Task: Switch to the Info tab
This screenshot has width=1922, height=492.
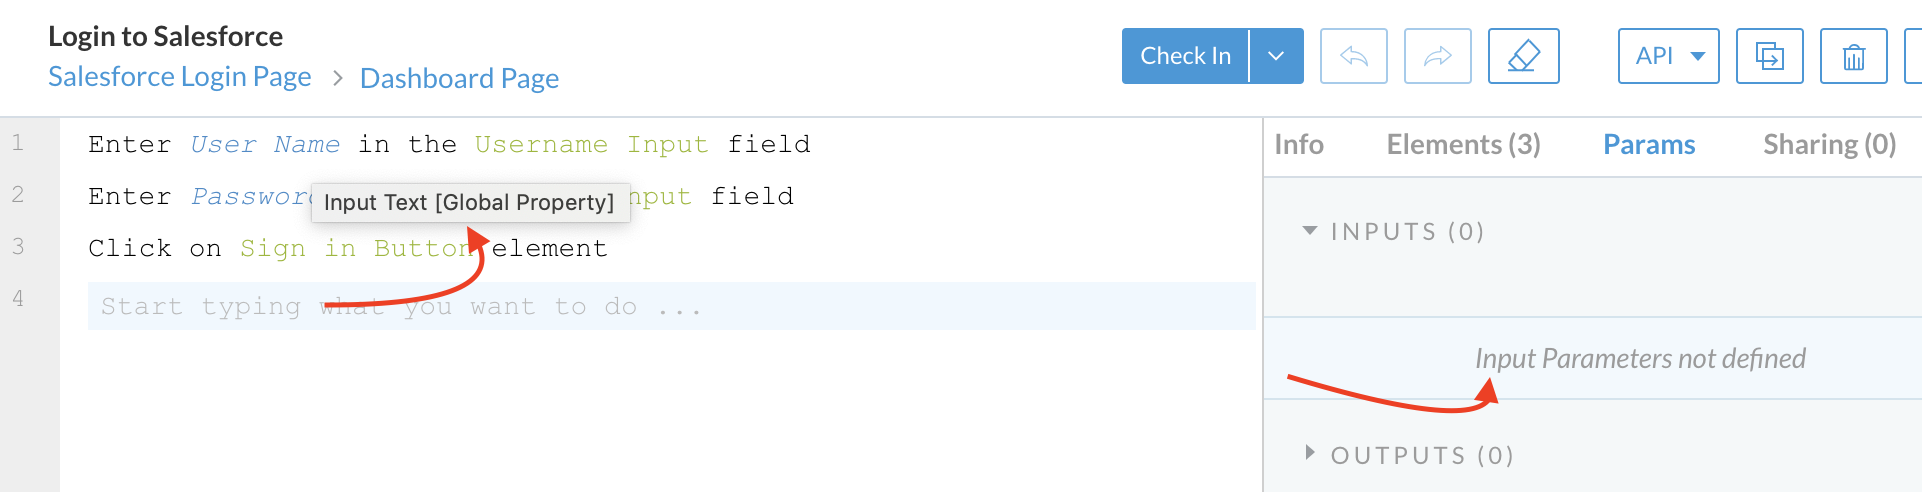Action: click(x=1299, y=145)
